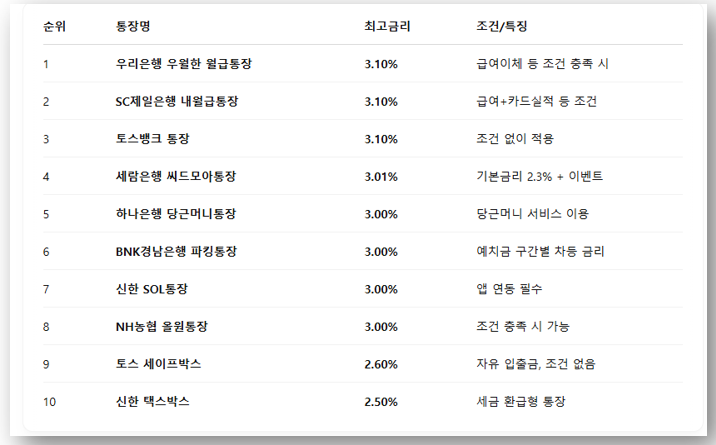The width and height of the screenshot is (716, 445).
Task: Select the 3.01% interest rate
Action: (381, 177)
